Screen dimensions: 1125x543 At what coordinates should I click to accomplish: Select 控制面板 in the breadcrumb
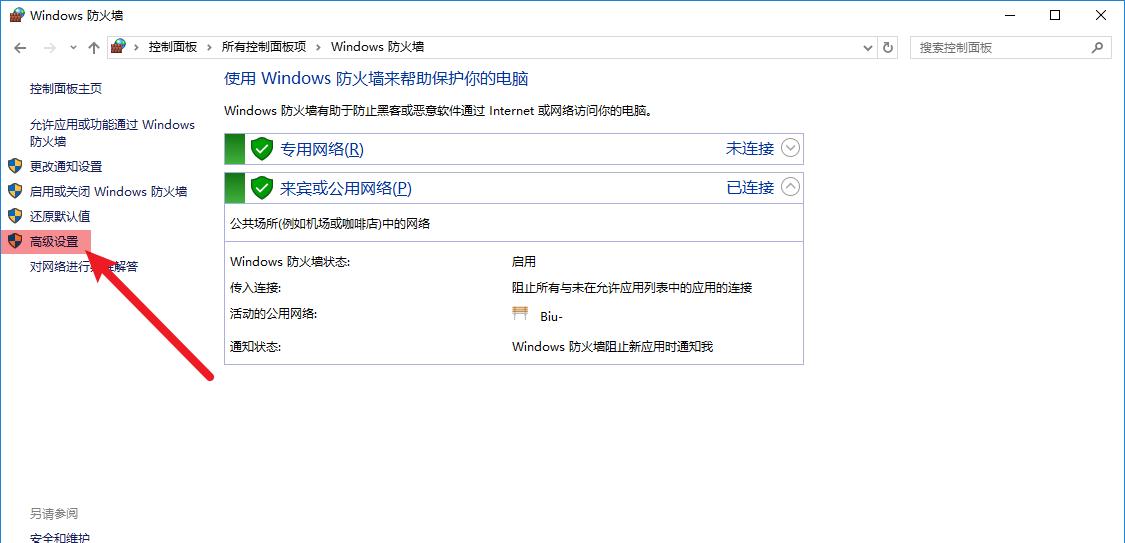[172, 47]
